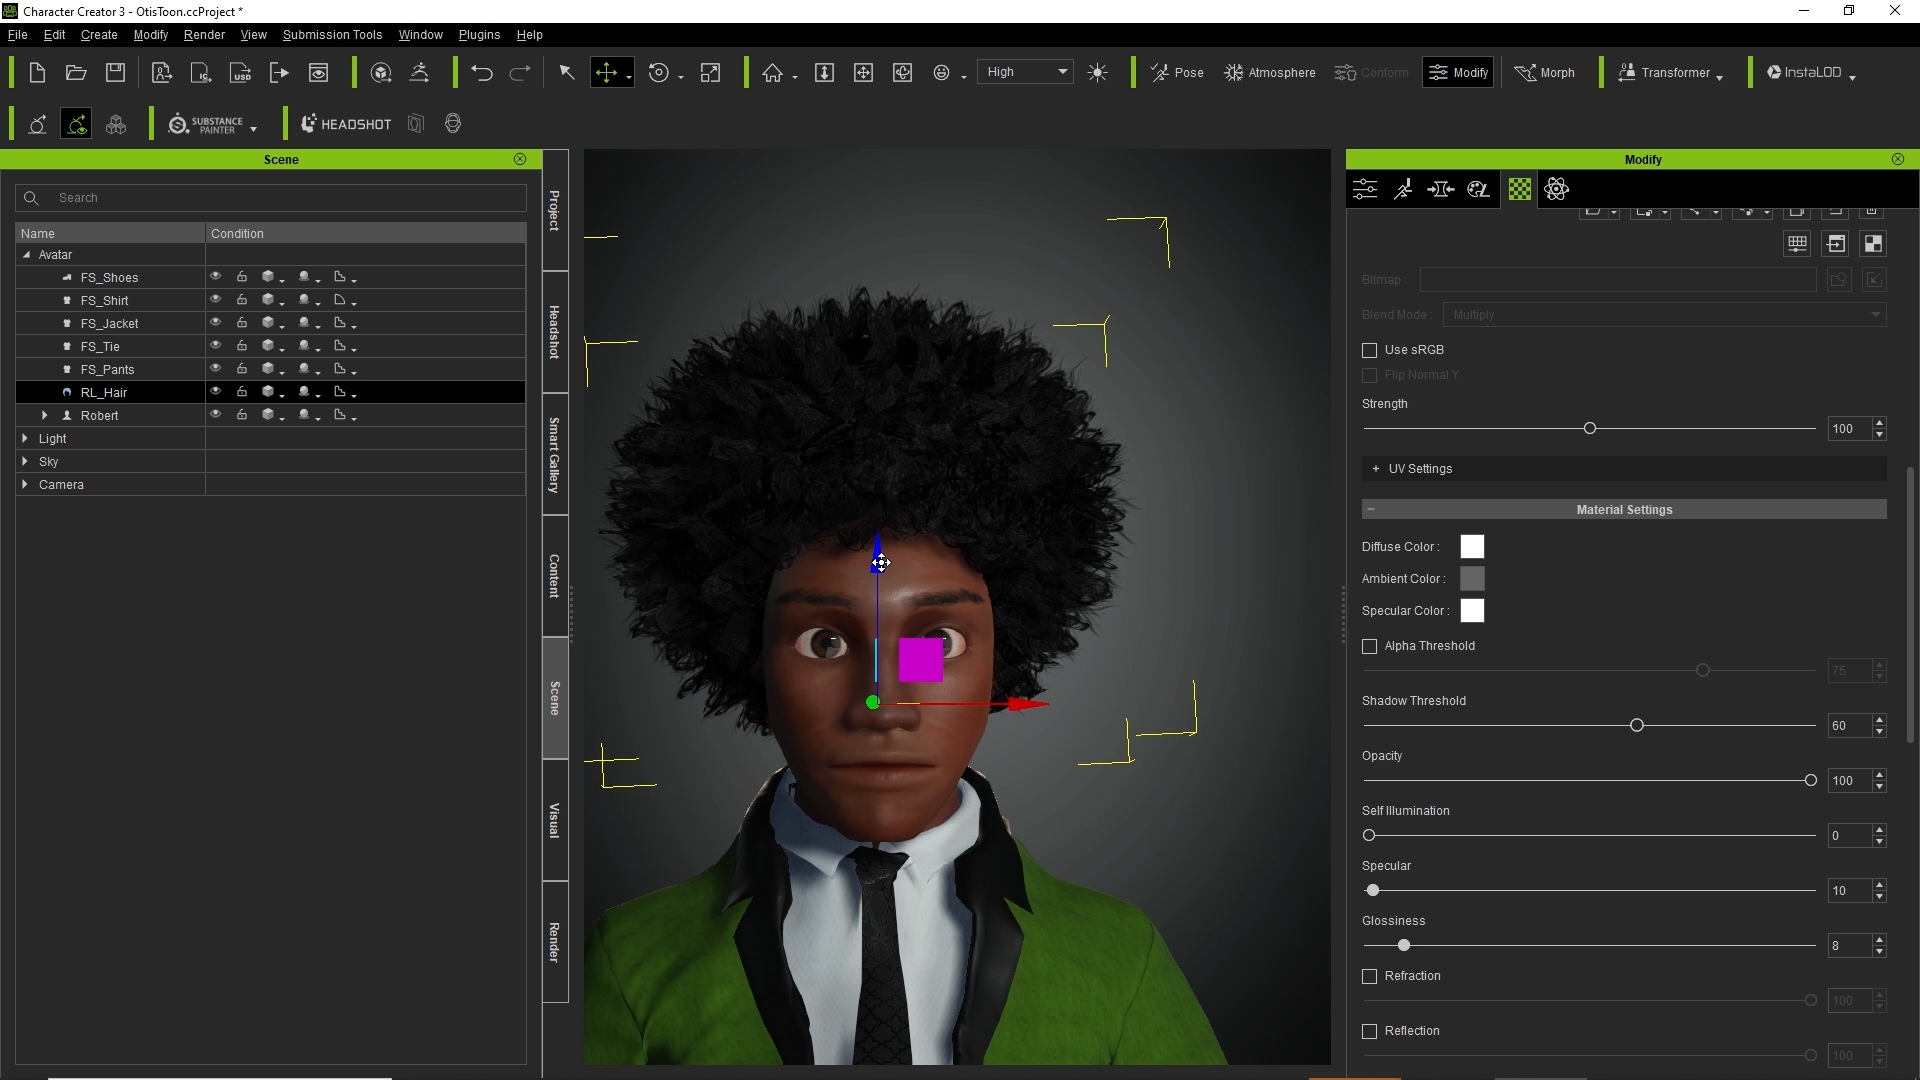Image resolution: width=1920 pixels, height=1080 pixels.
Task: Redo the last action
Action: pyautogui.click(x=520, y=73)
